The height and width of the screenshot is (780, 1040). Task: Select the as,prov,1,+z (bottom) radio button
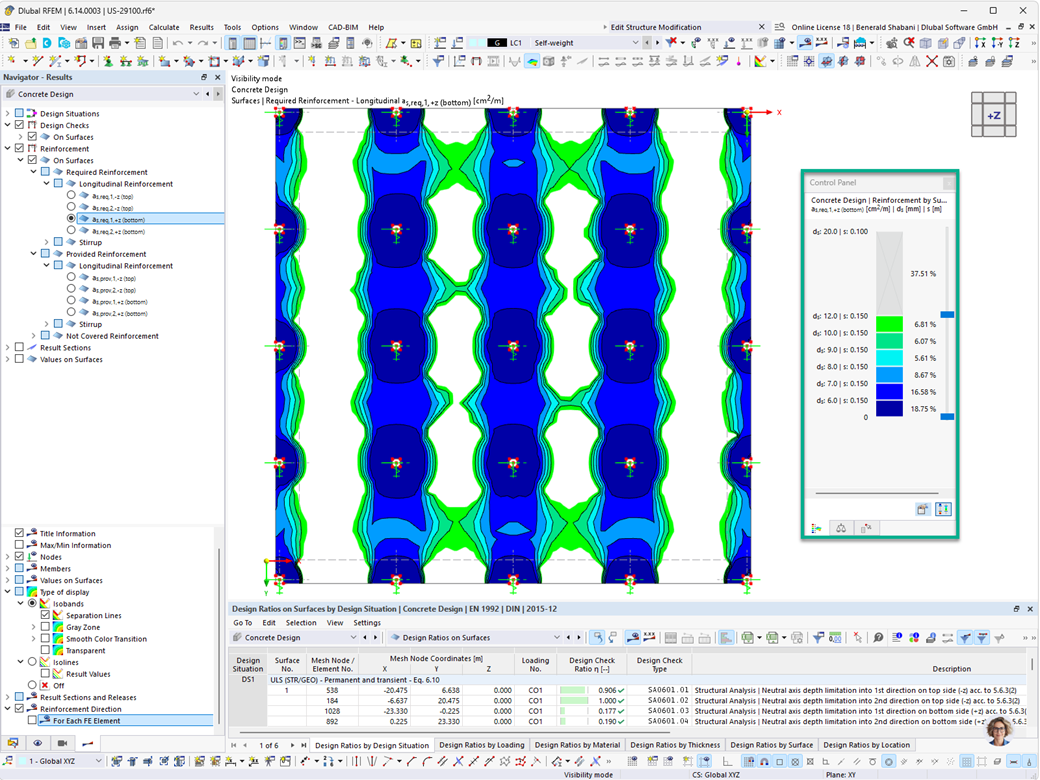pyautogui.click(x=71, y=300)
